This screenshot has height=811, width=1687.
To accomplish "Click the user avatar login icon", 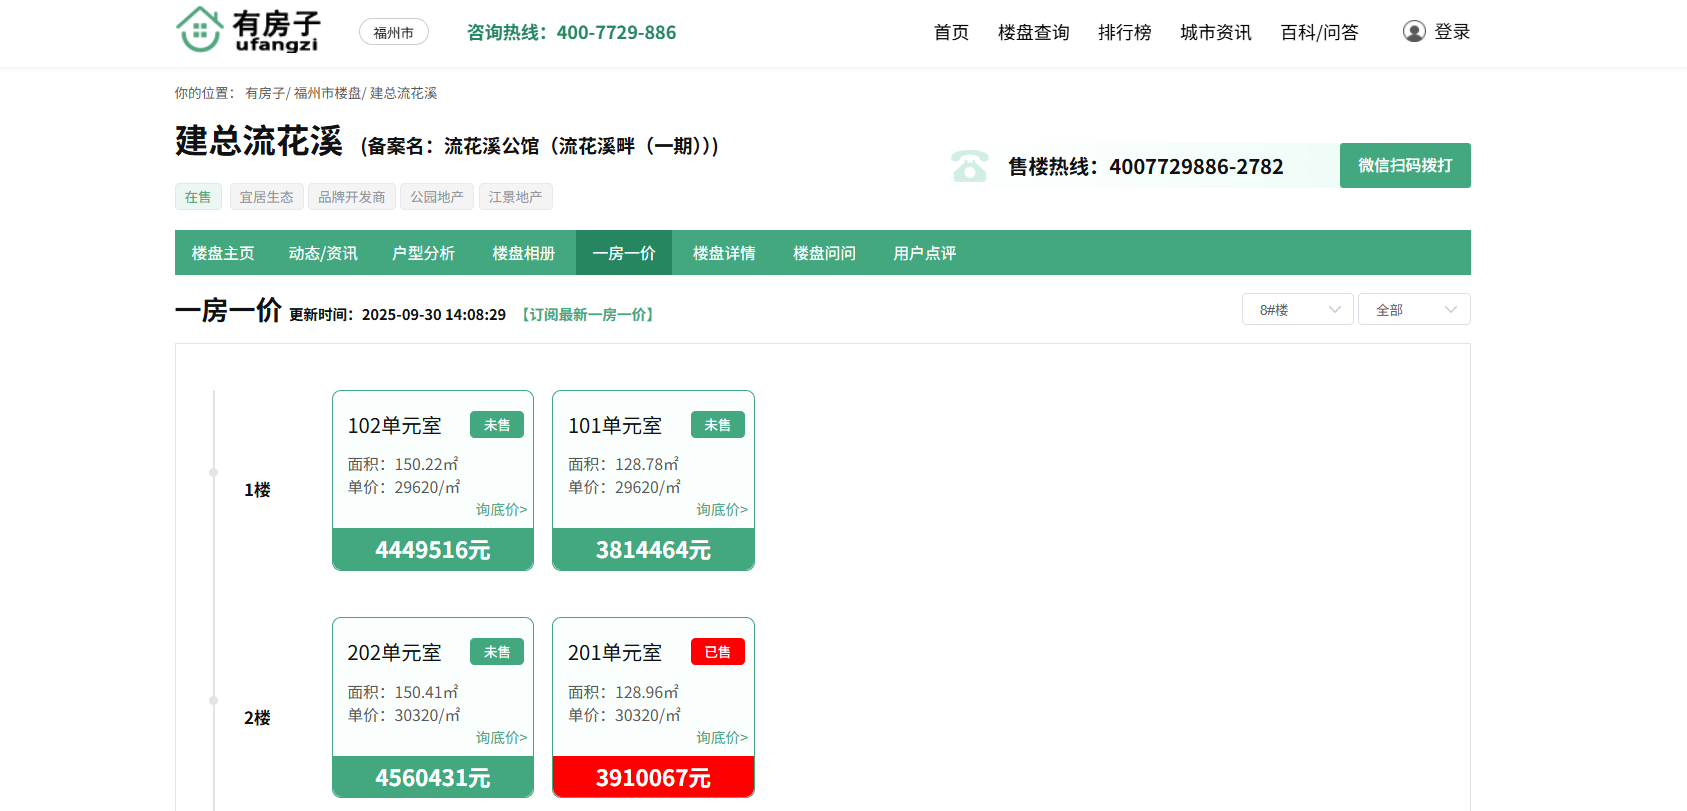I will (1413, 32).
